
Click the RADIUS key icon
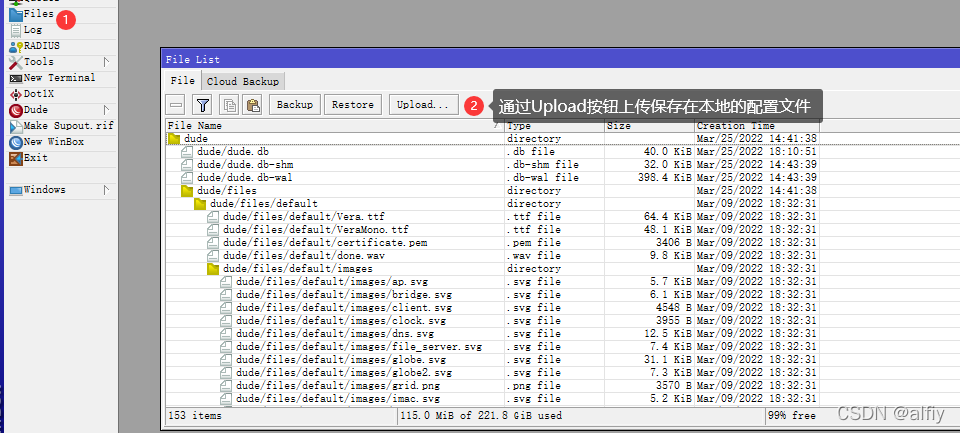pyautogui.click(x=15, y=47)
